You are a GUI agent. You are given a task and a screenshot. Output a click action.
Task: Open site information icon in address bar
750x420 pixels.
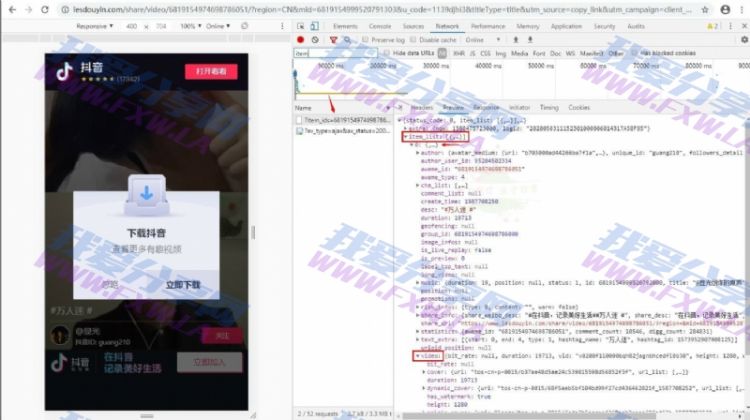(x=66, y=10)
